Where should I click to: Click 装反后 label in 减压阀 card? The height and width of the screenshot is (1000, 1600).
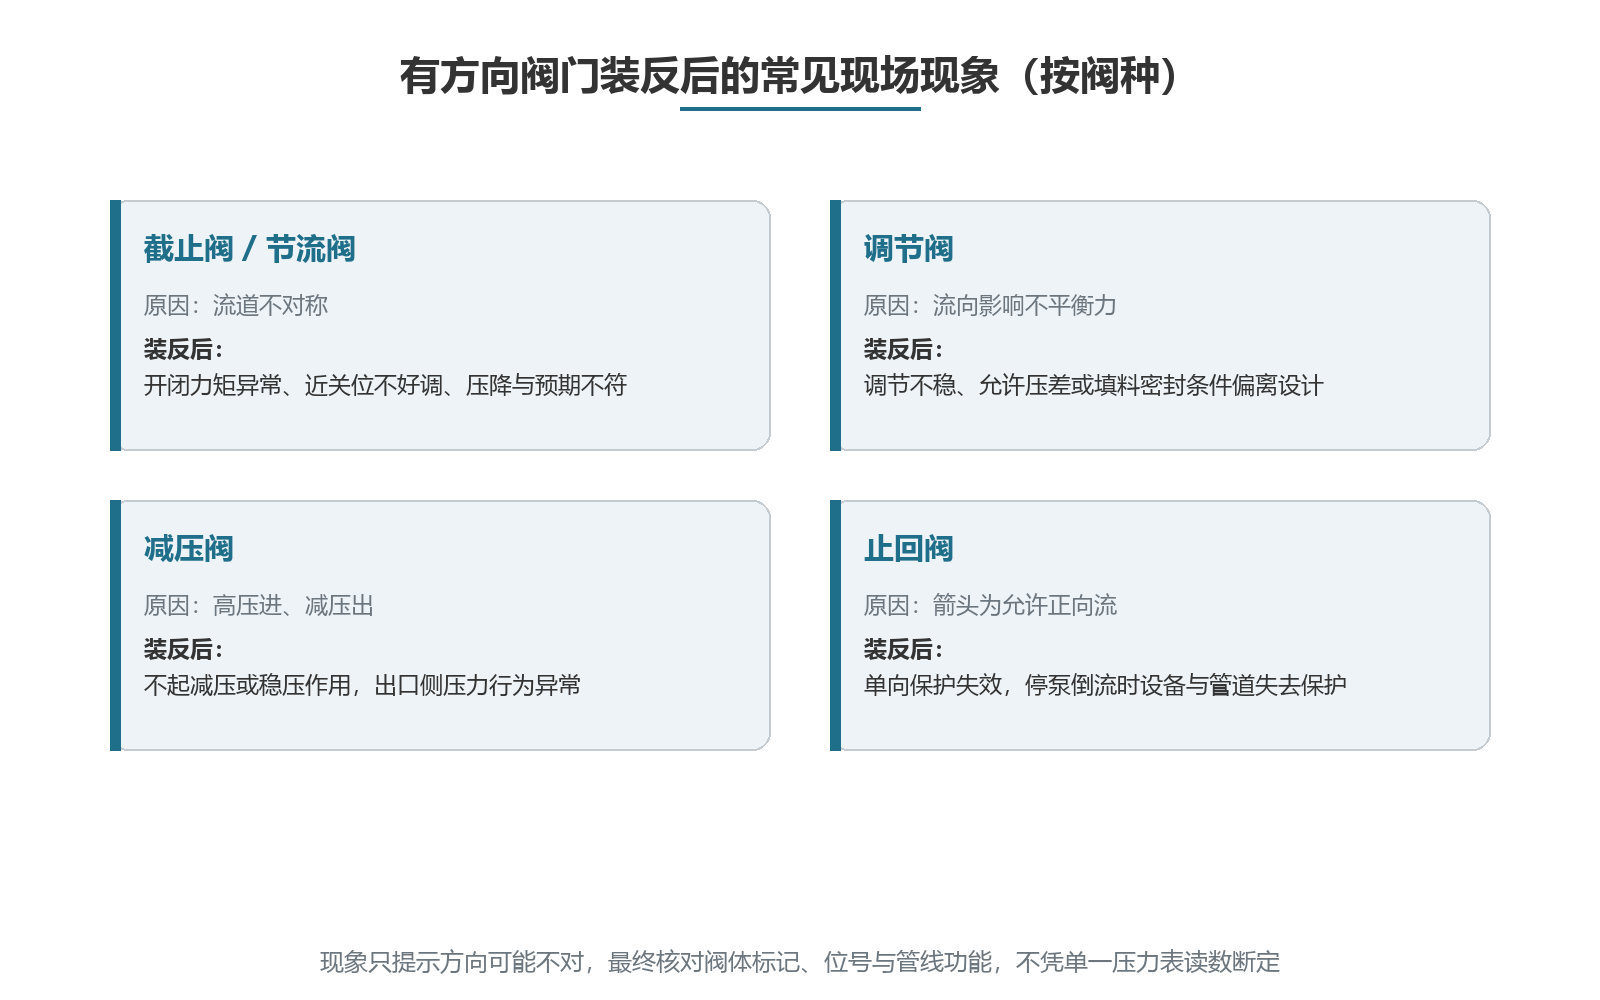coord(183,649)
